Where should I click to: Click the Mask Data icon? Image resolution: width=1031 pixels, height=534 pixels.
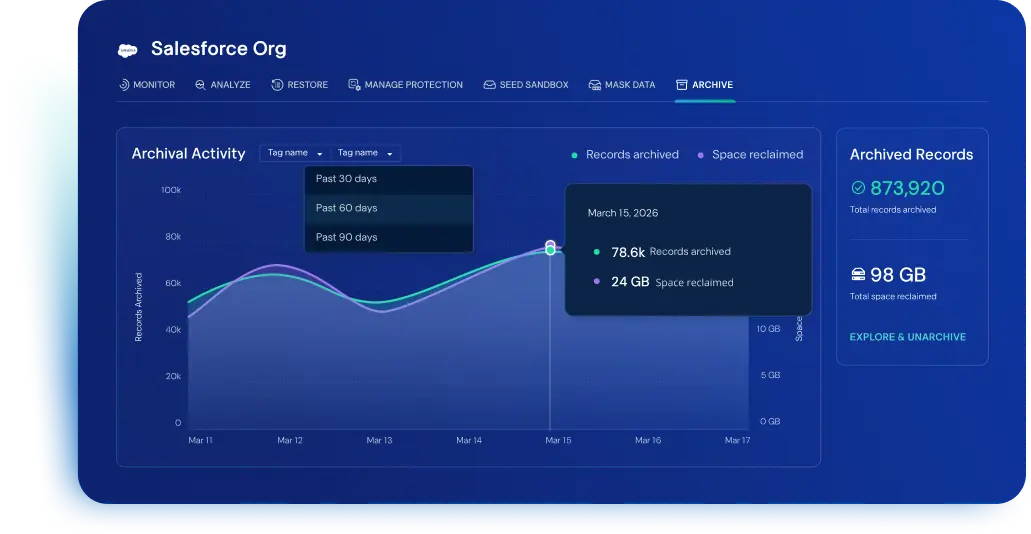pyautogui.click(x=594, y=85)
